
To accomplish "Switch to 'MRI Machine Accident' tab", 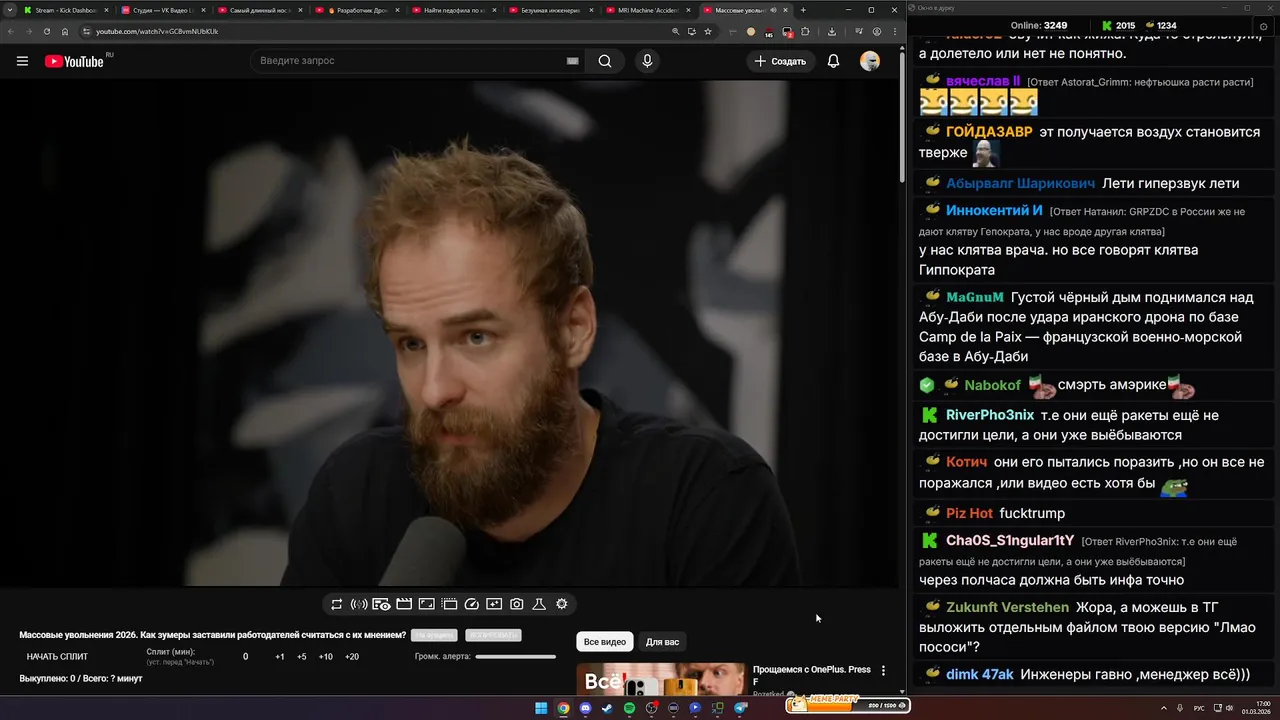I will 647,10.
